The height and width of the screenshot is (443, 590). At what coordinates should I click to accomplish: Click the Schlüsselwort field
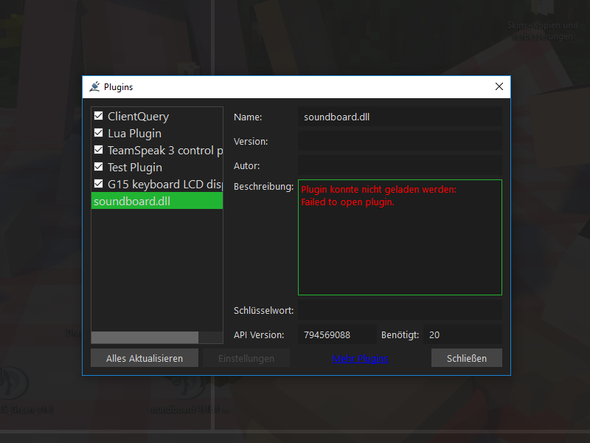(400, 310)
